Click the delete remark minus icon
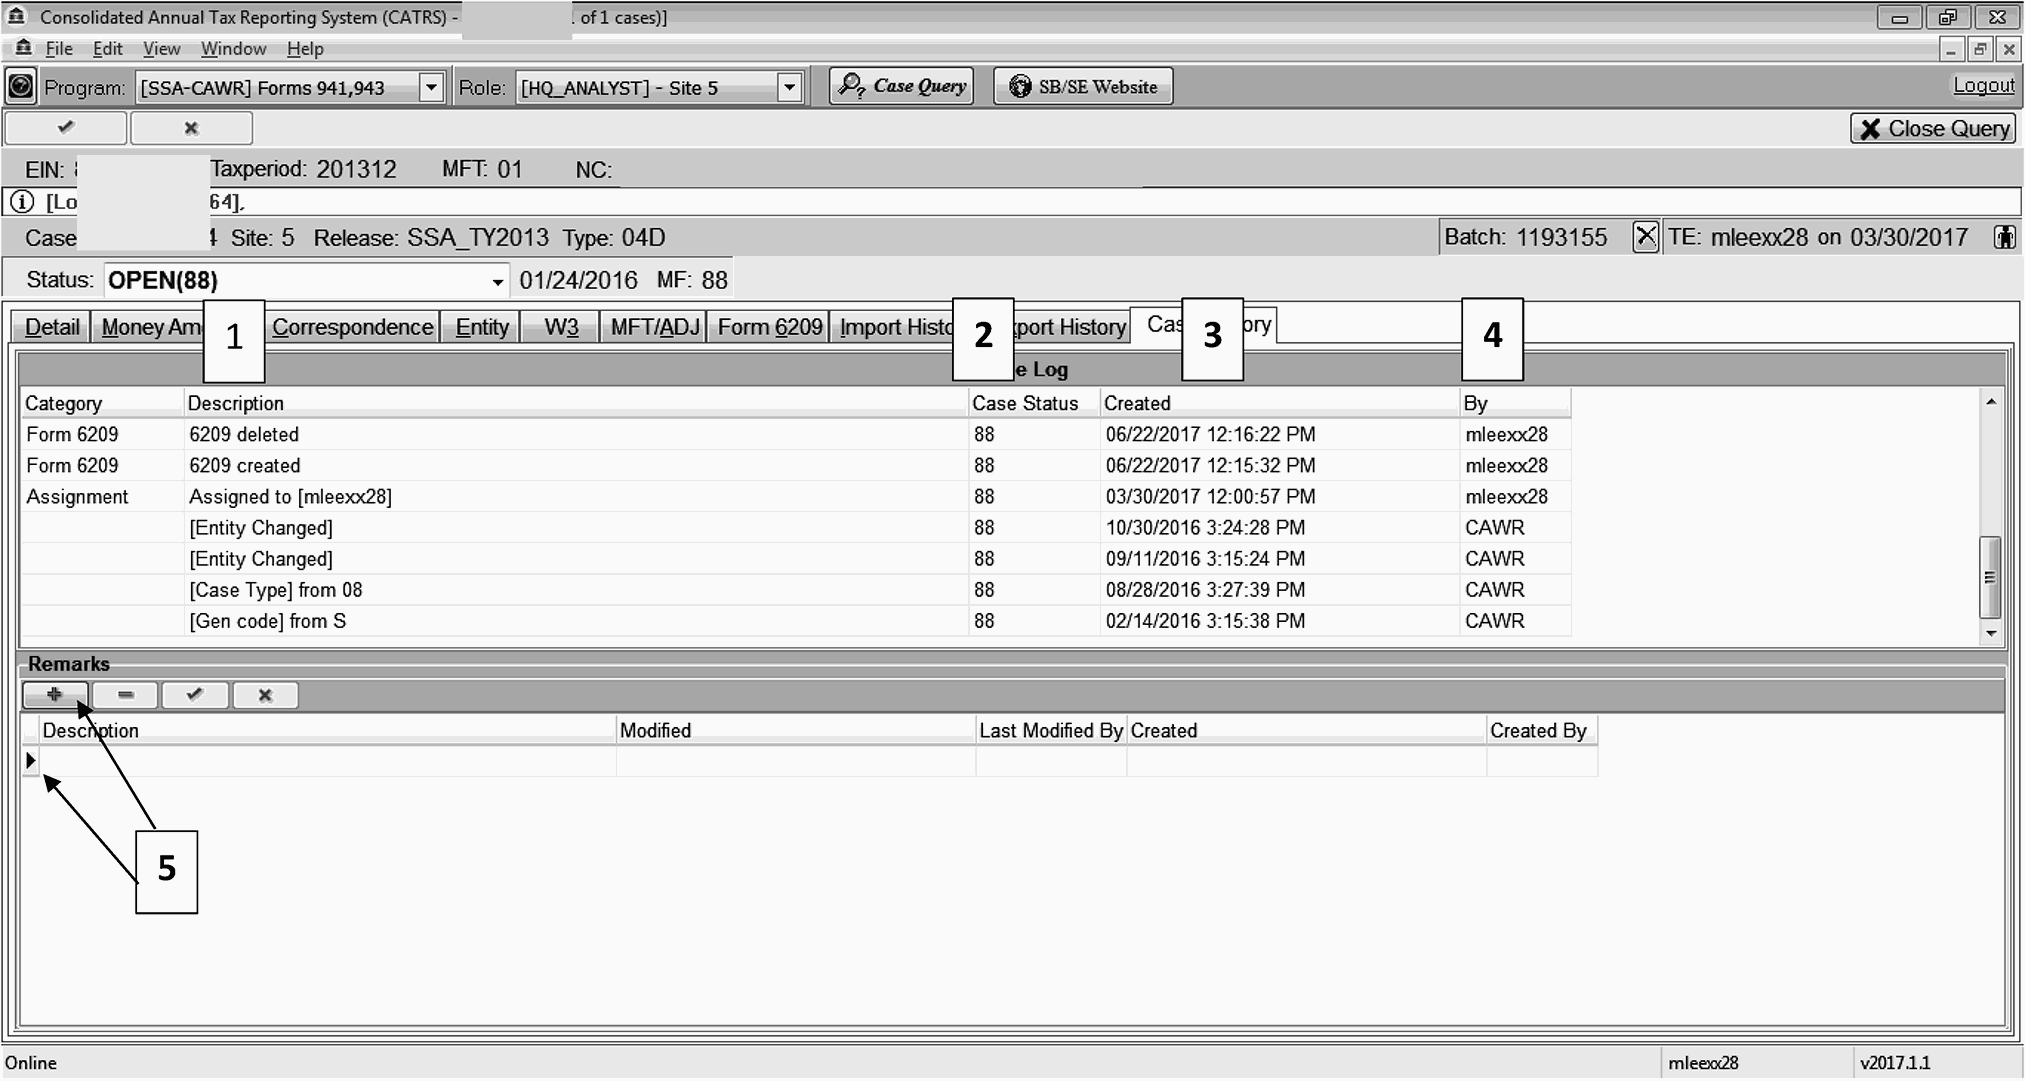The width and height of the screenshot is (2025, 1081). 125,695
